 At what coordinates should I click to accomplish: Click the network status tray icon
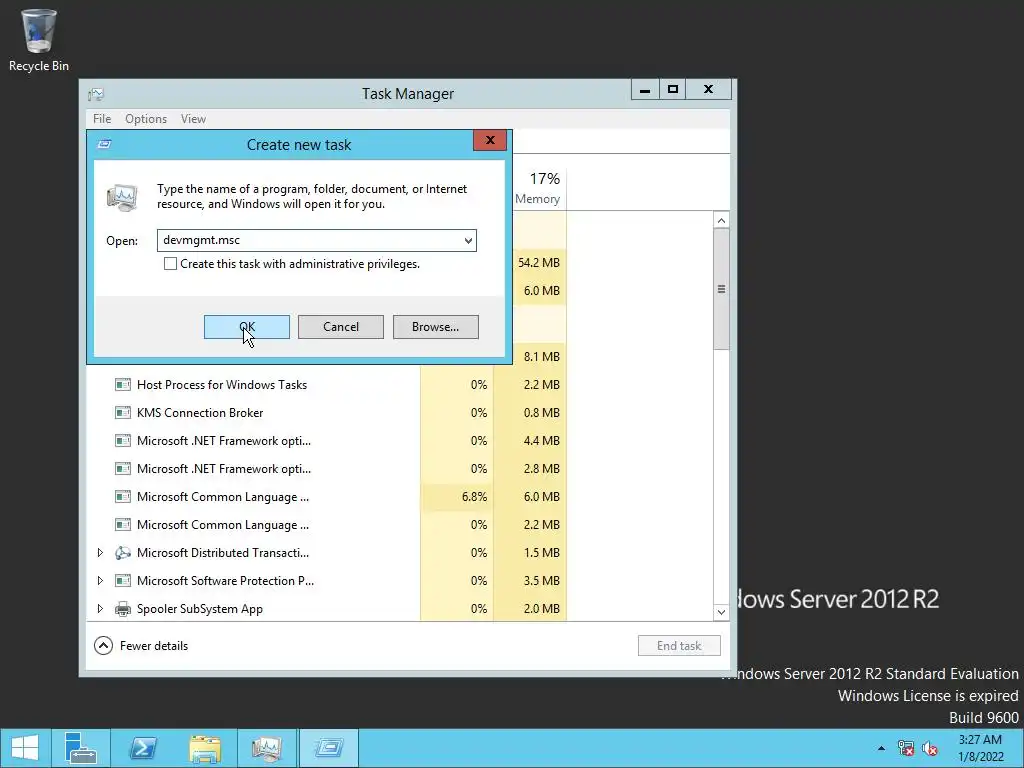tap(905, 748)
